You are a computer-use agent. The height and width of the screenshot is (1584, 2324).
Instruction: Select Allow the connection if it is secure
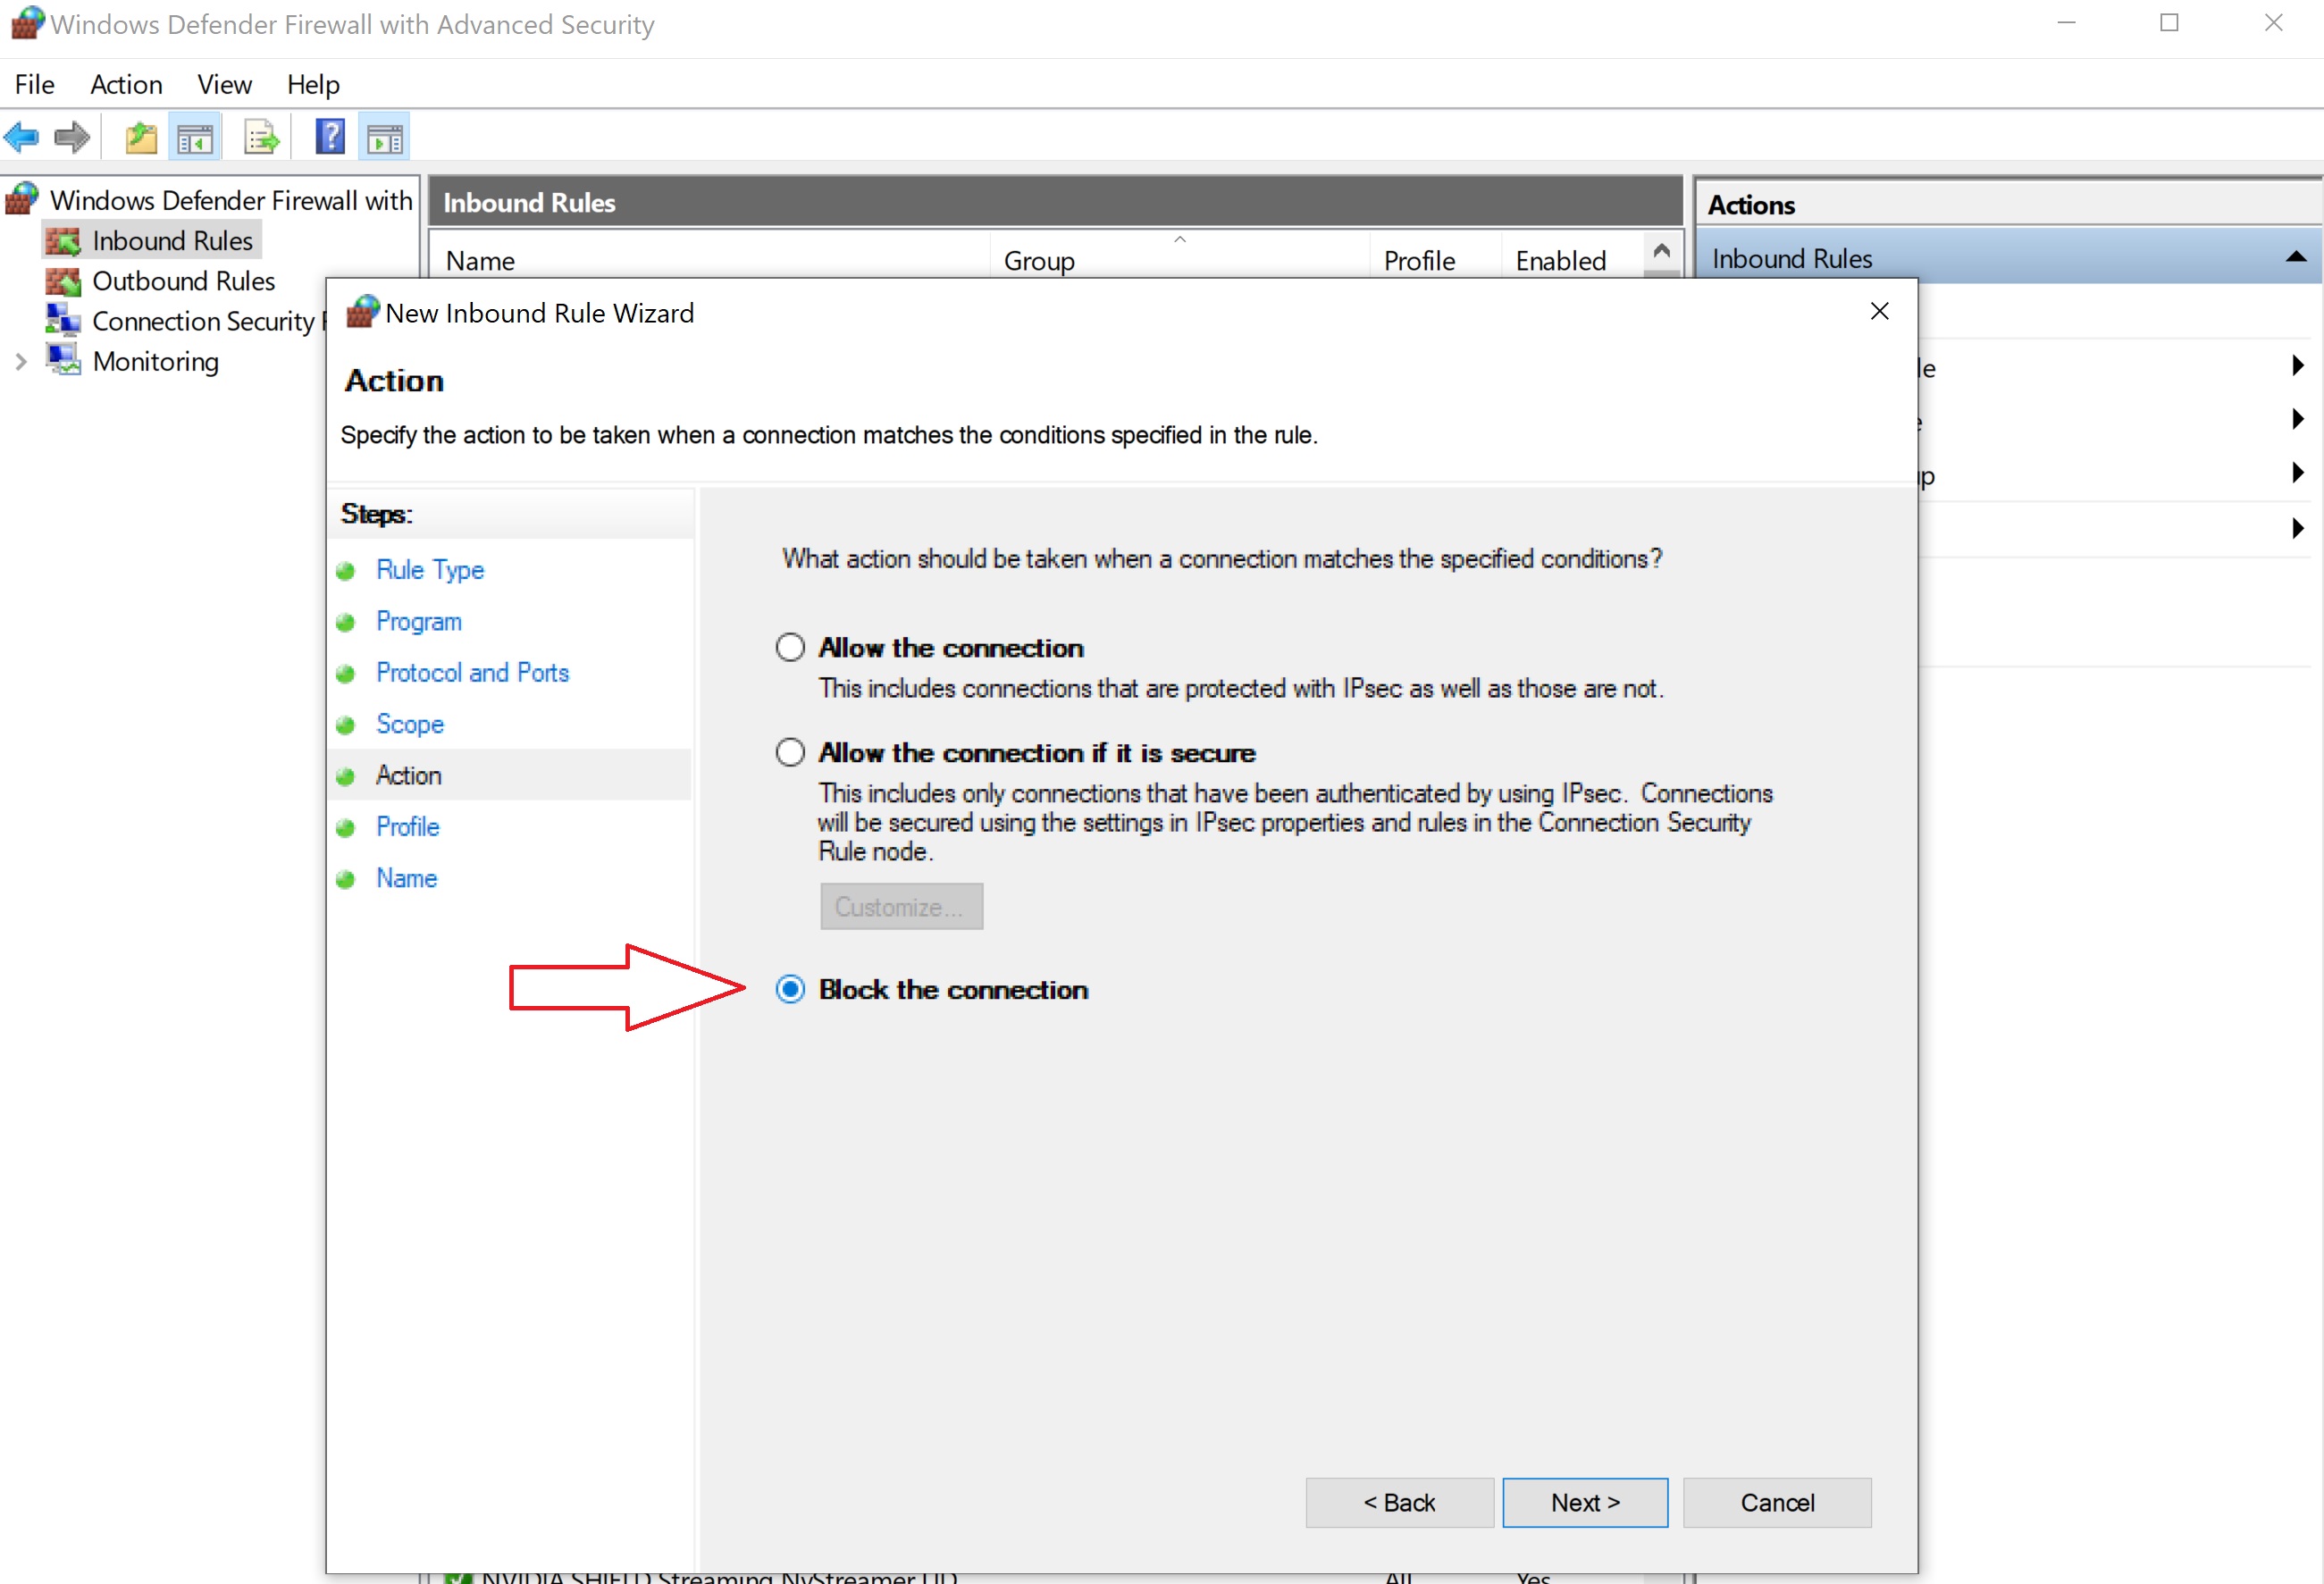tap(790, 752)
